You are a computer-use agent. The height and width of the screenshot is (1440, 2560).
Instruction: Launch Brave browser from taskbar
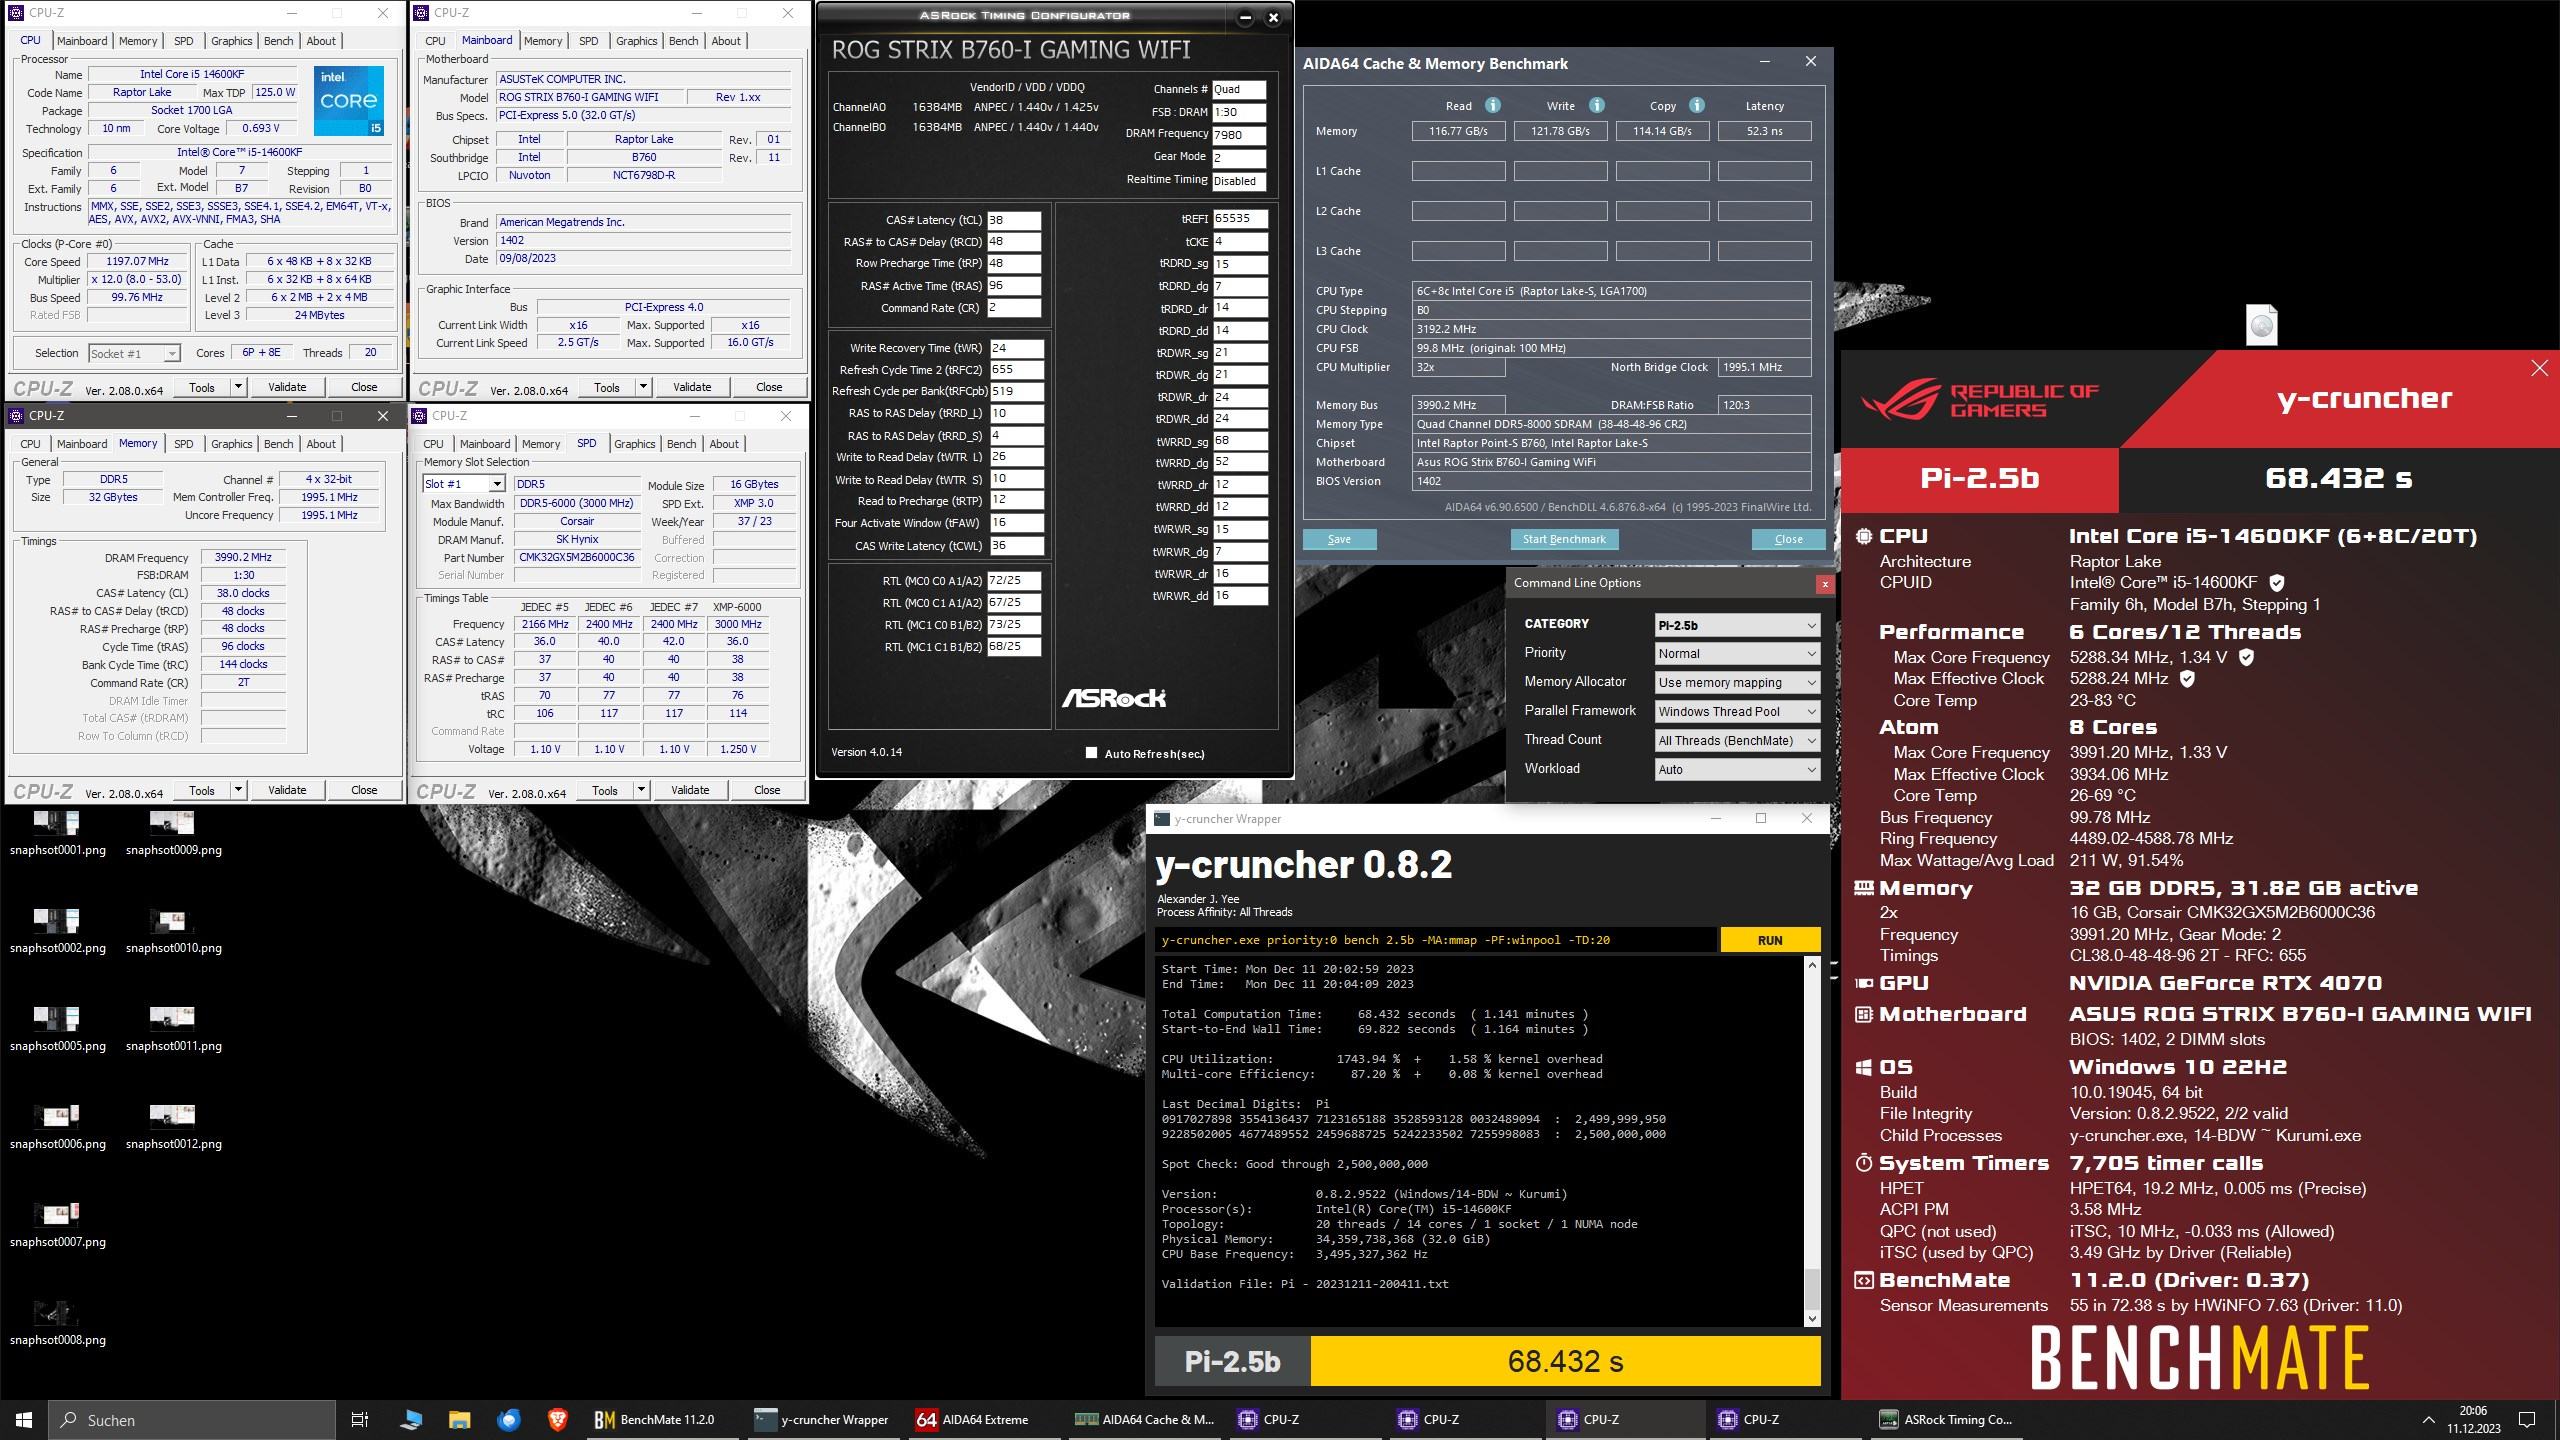tap(557, 1419)
